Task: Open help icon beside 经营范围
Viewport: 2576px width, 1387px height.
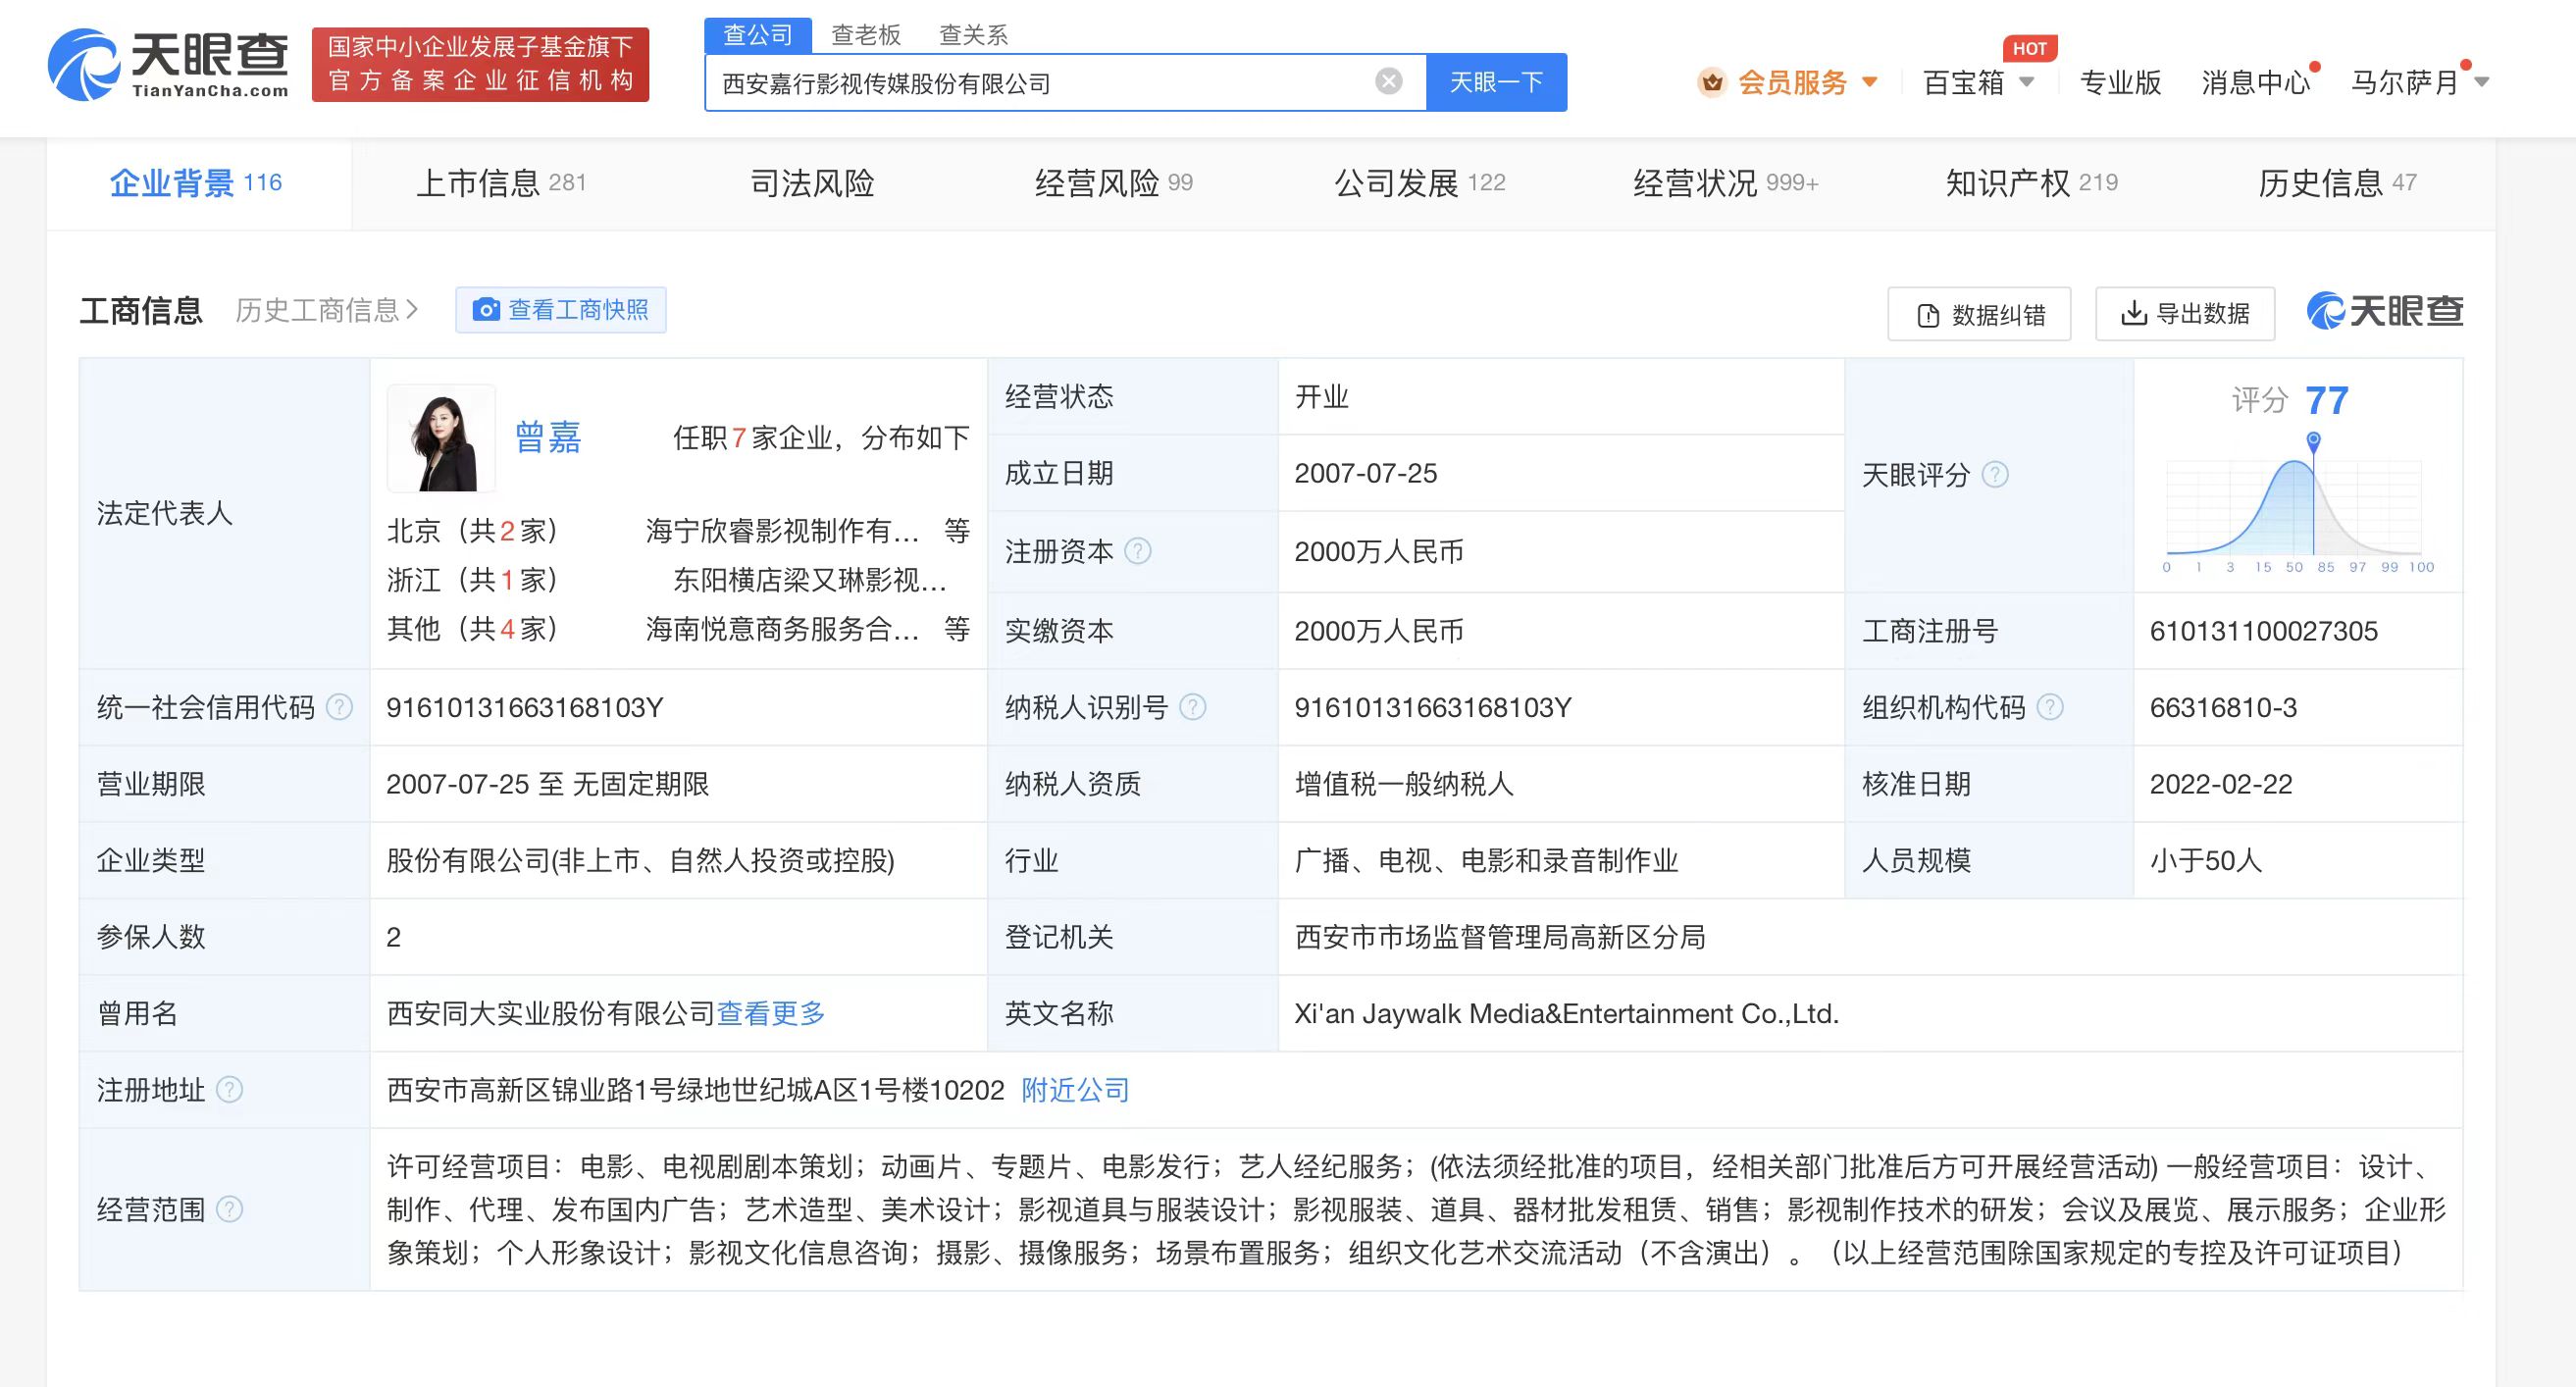Action: point(230,1209)
